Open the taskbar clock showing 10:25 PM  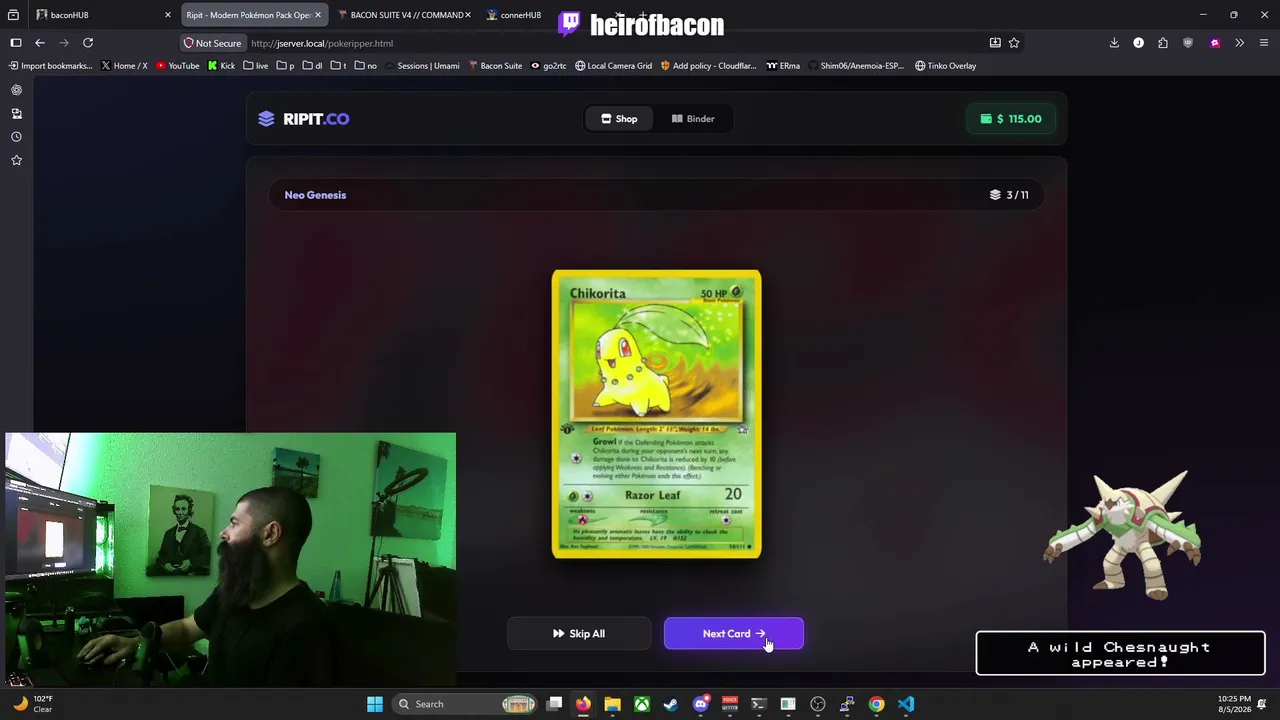coord(1234,704)
